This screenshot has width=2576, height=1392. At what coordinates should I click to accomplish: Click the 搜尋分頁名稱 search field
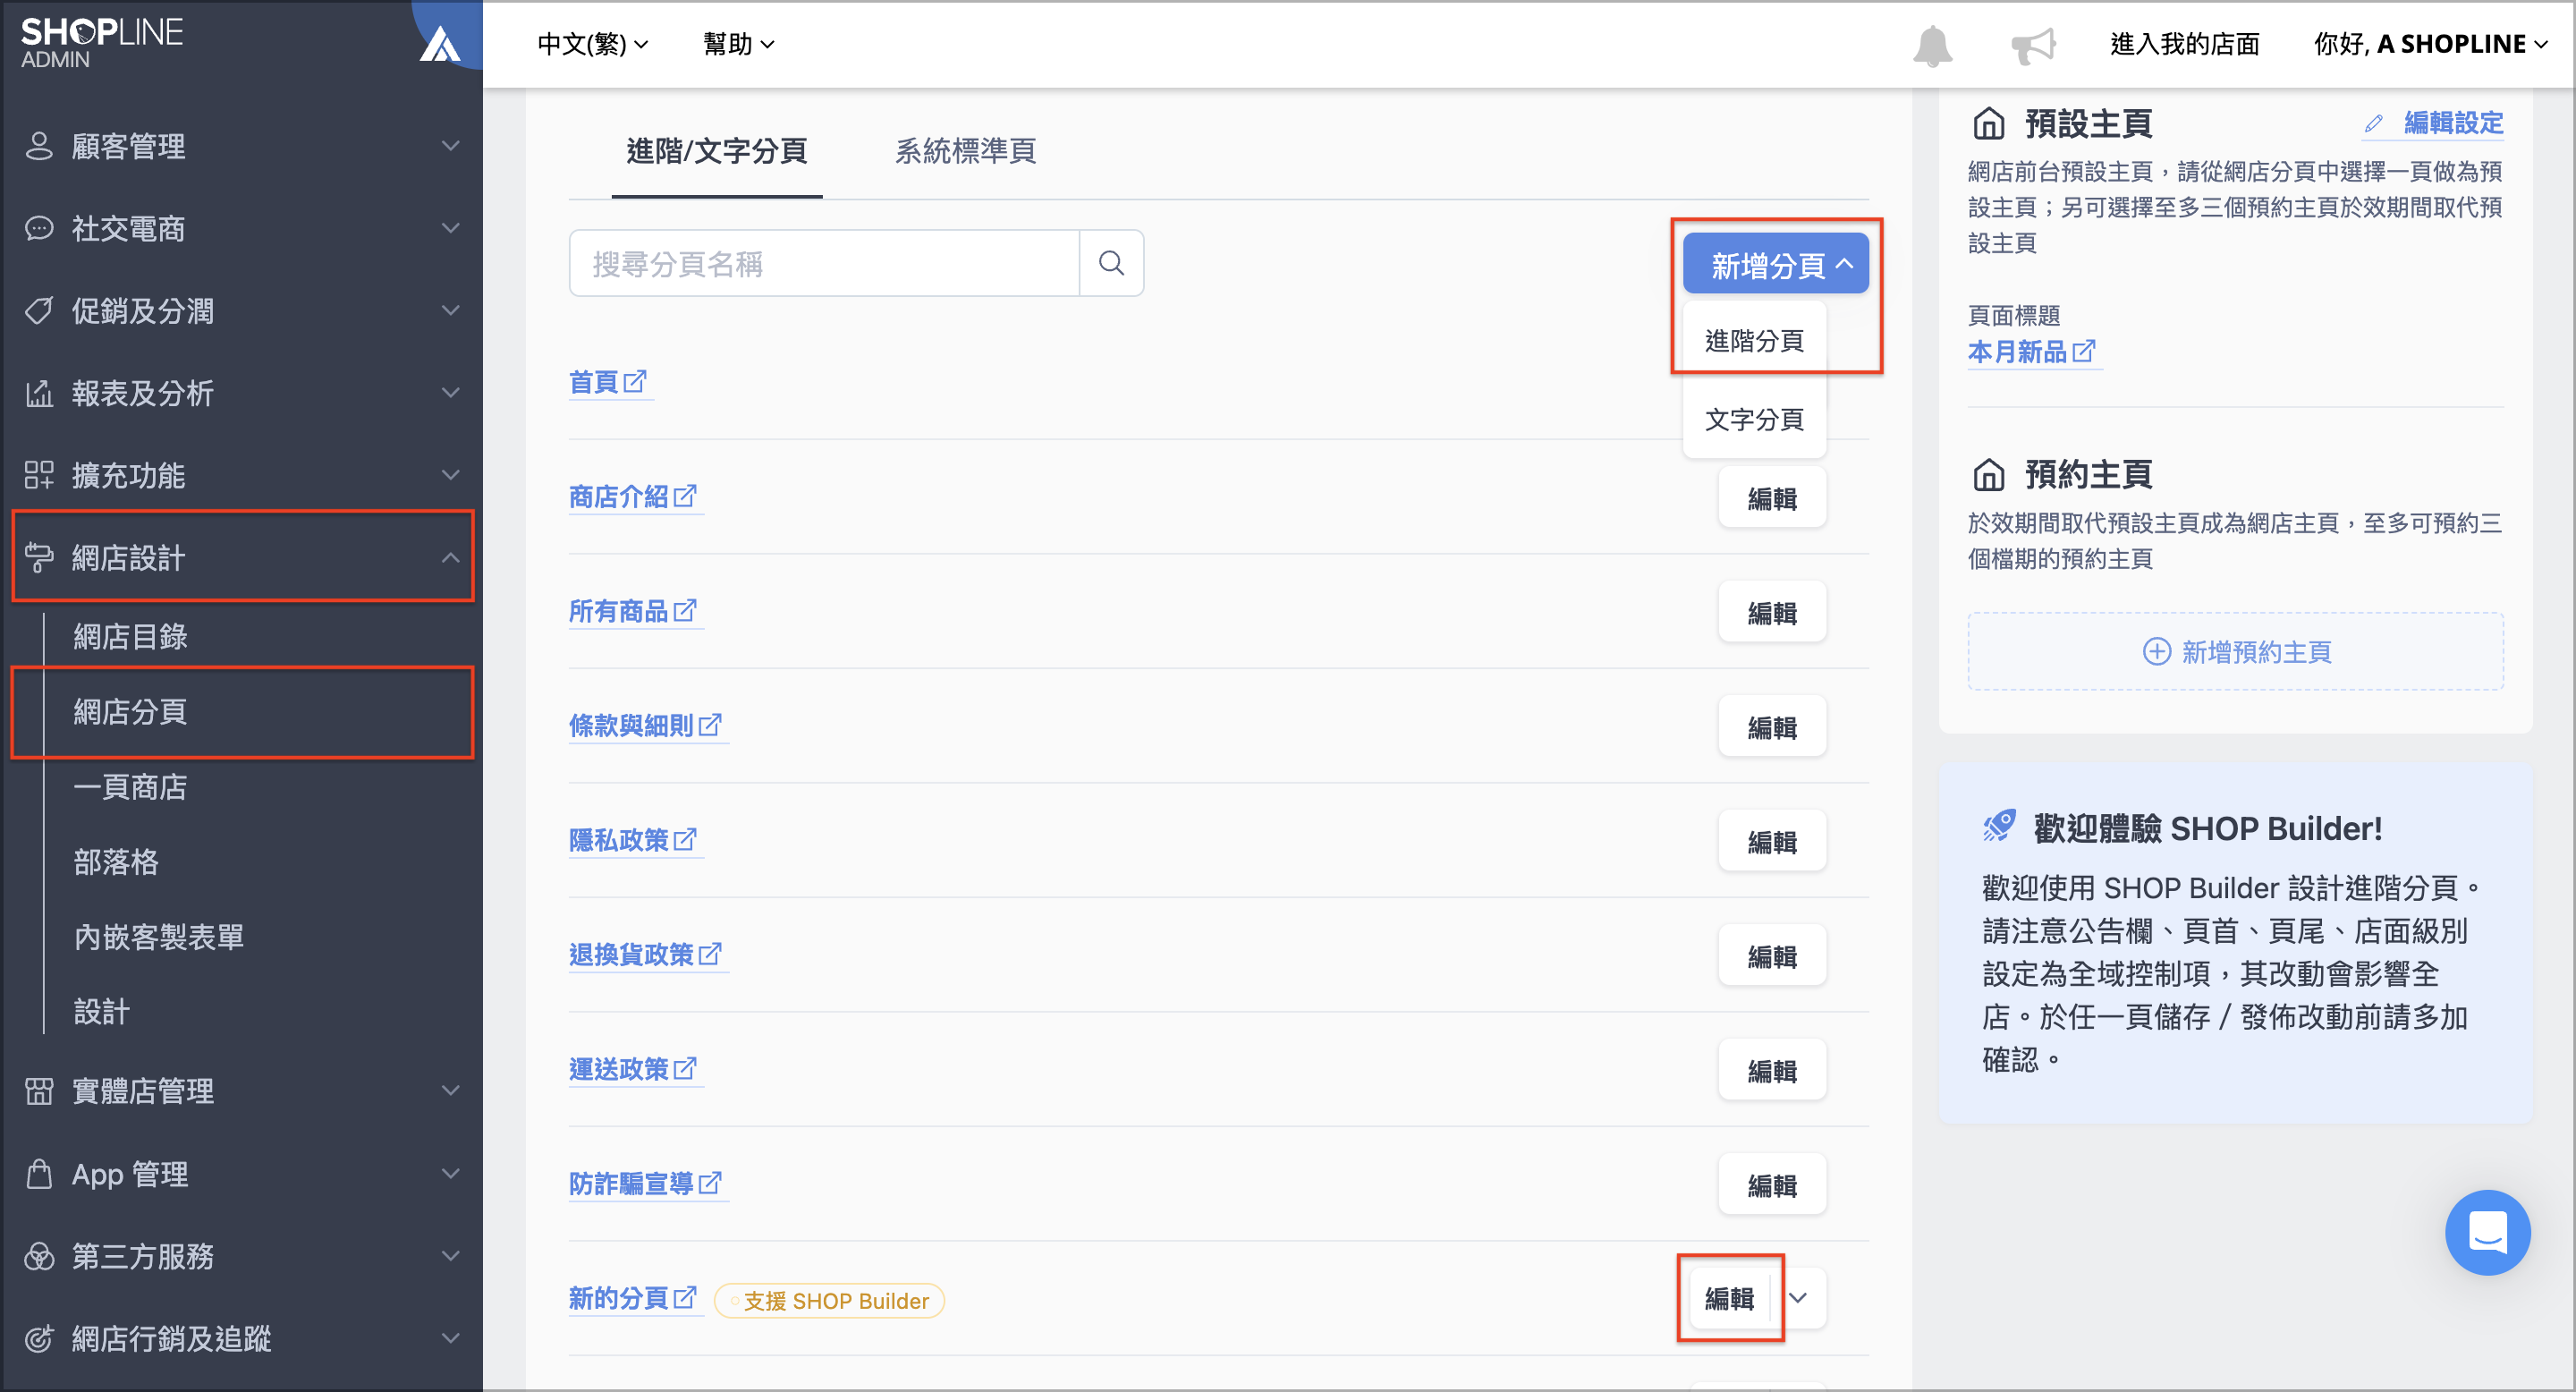click(824, 263)
